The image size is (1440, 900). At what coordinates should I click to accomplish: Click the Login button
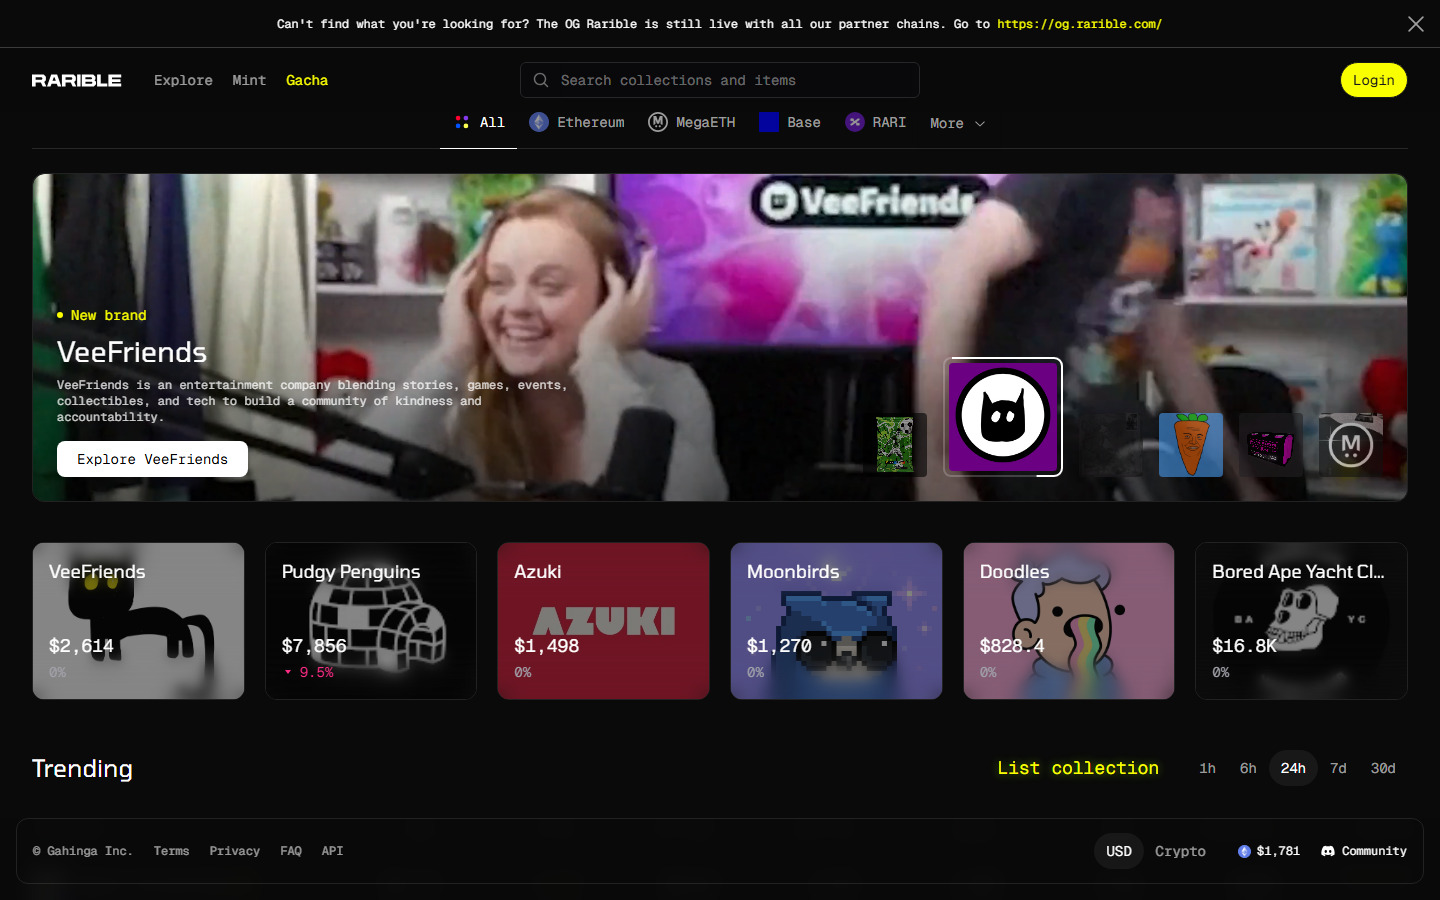coord(1374,80)
